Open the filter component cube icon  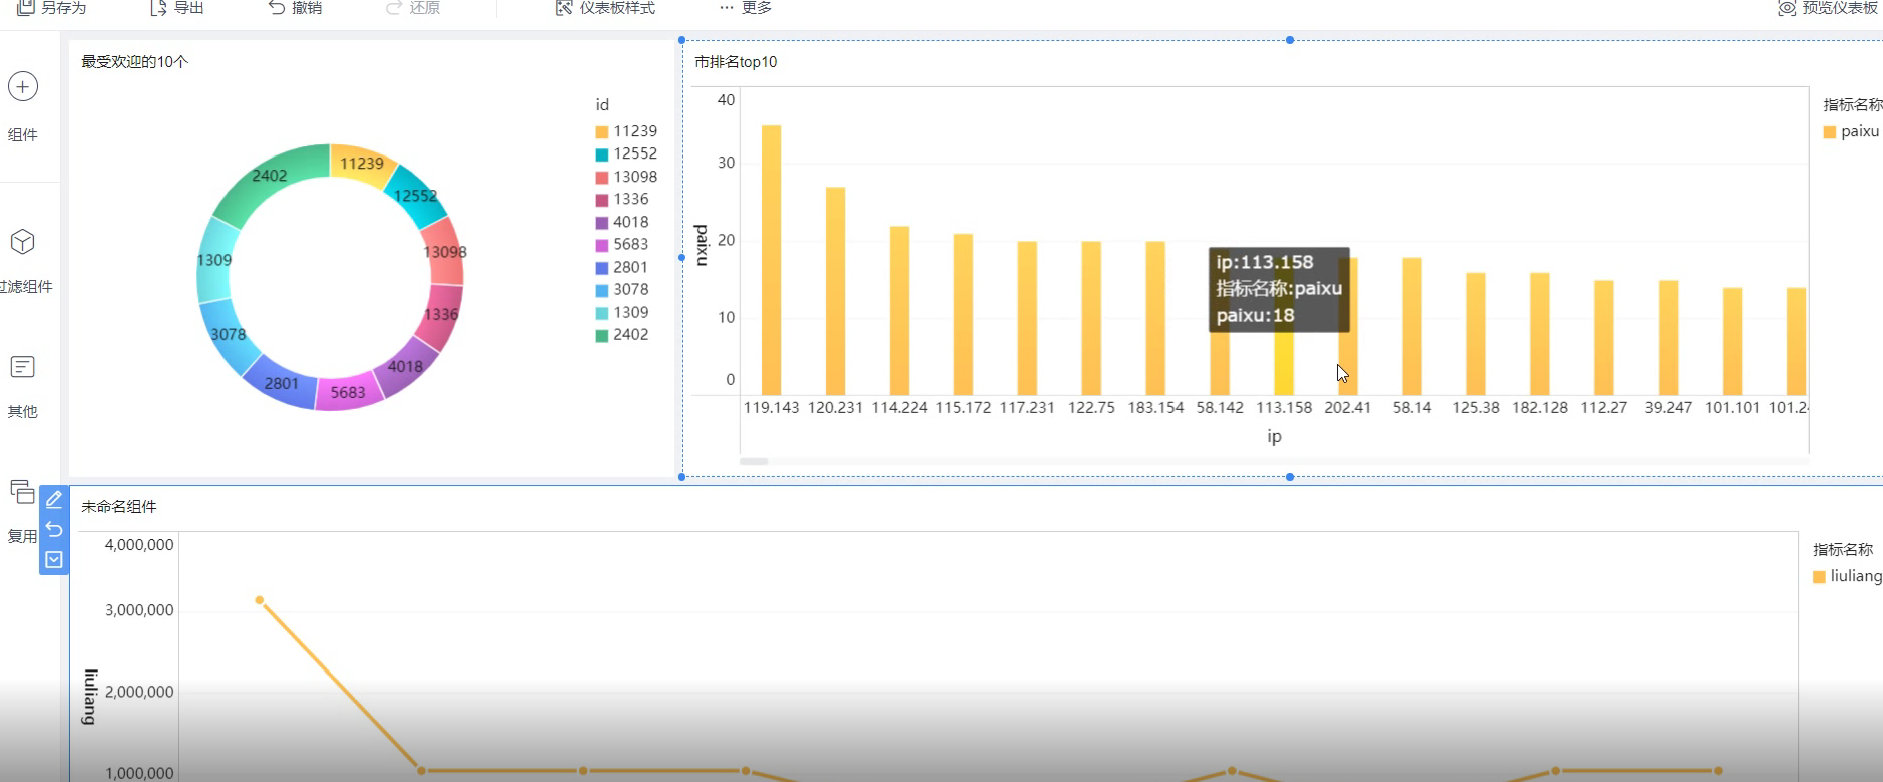pos(23,242)
